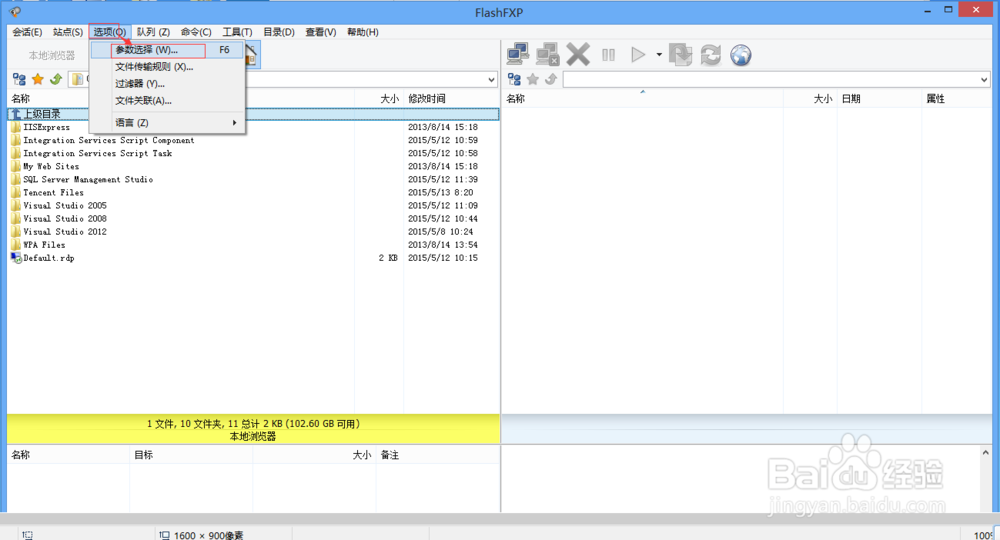Click queue pane 大小 column header
This screenshot has width=1000, height=540.
click(362, 455)
